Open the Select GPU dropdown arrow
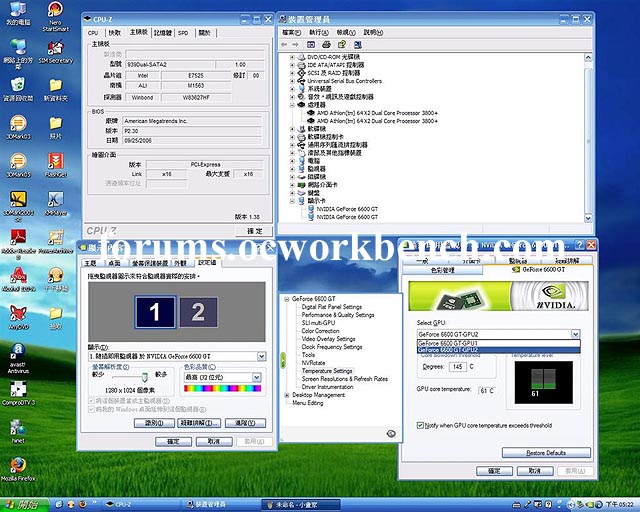 [575, 334]
